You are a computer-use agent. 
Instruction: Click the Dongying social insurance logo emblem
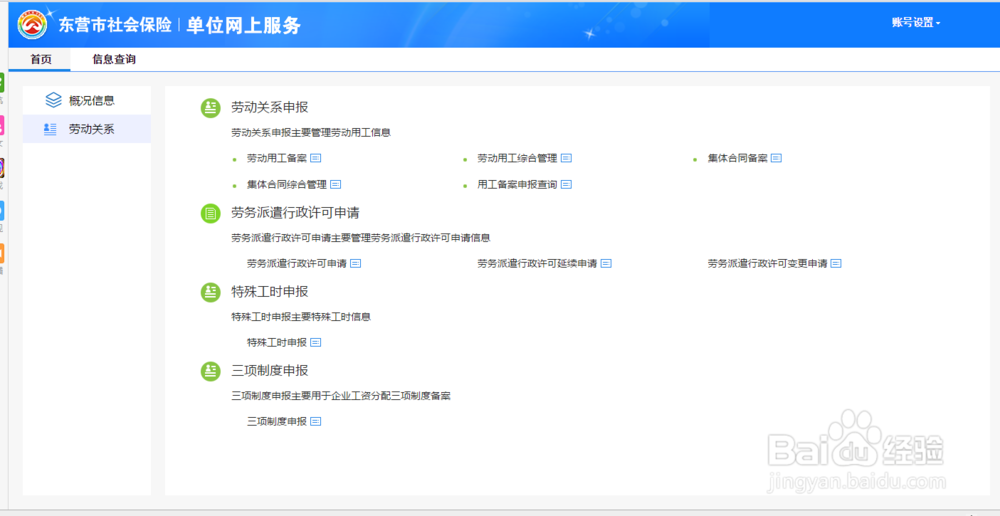pos(32,26)
